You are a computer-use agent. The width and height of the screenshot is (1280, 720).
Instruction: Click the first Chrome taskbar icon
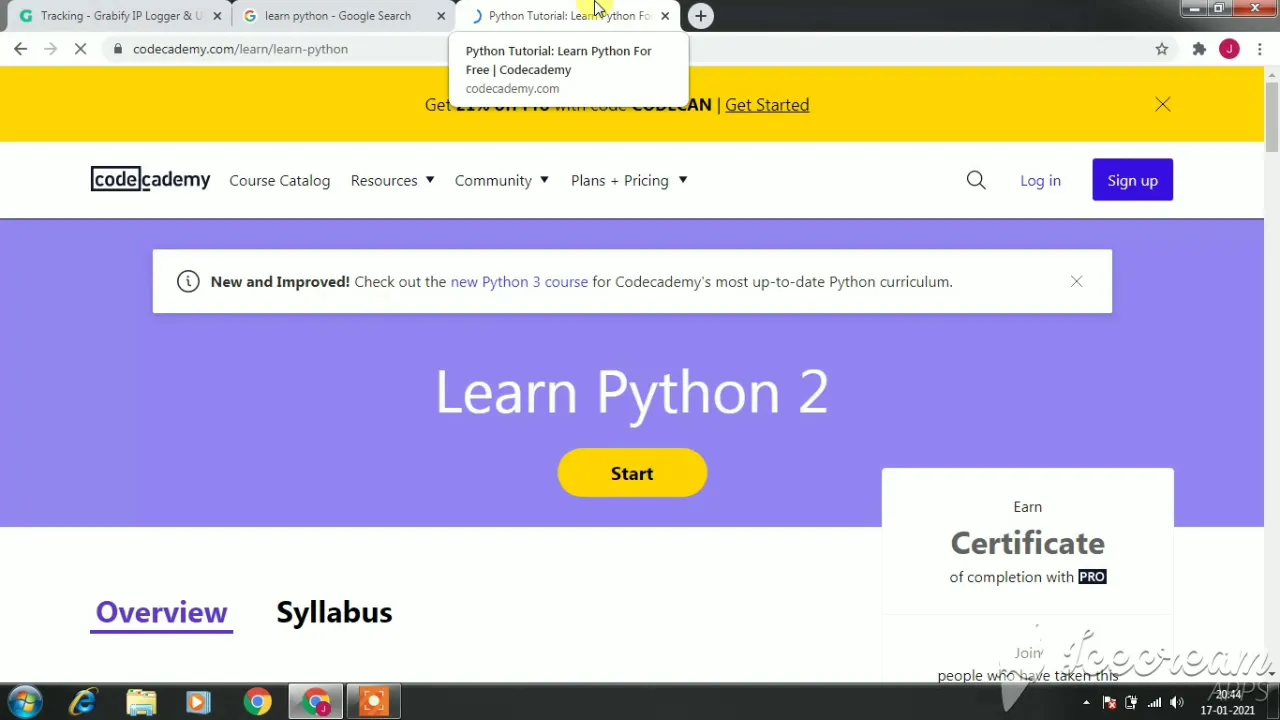click(257, 702)
